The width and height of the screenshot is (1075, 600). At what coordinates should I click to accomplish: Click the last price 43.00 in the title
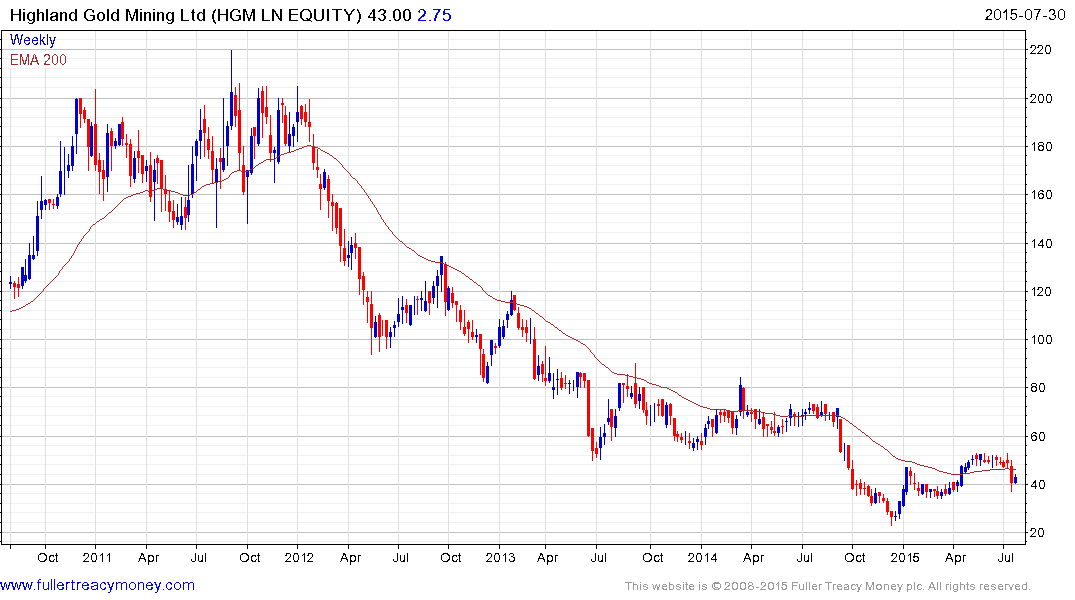[389, 15]
